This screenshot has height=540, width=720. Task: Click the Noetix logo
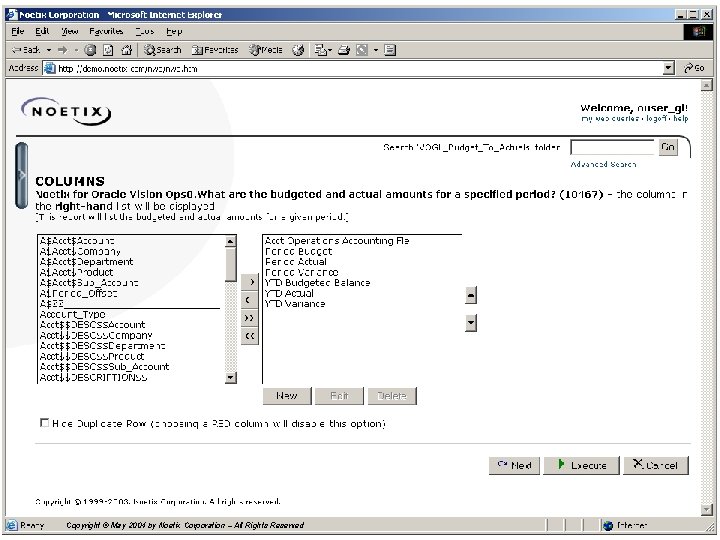[x=67, y=111]
